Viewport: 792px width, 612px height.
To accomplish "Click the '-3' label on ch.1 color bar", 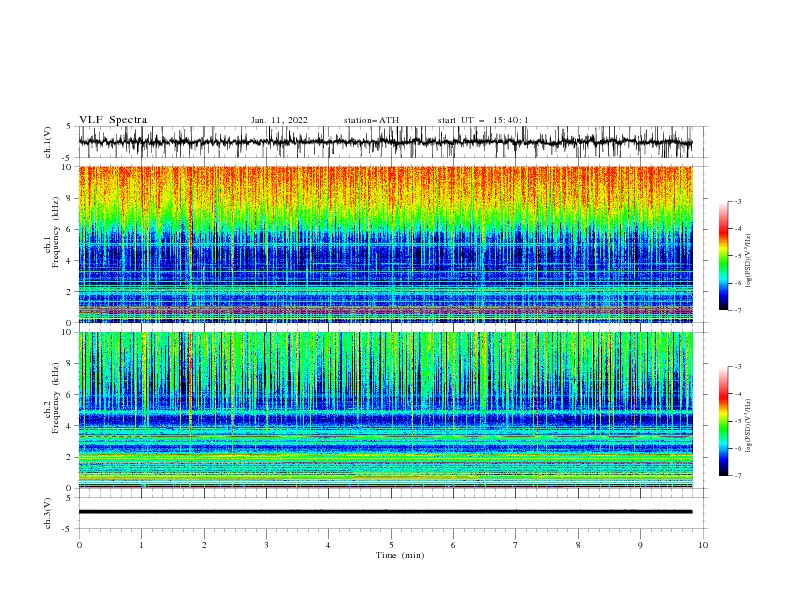I will coord(737,201).
